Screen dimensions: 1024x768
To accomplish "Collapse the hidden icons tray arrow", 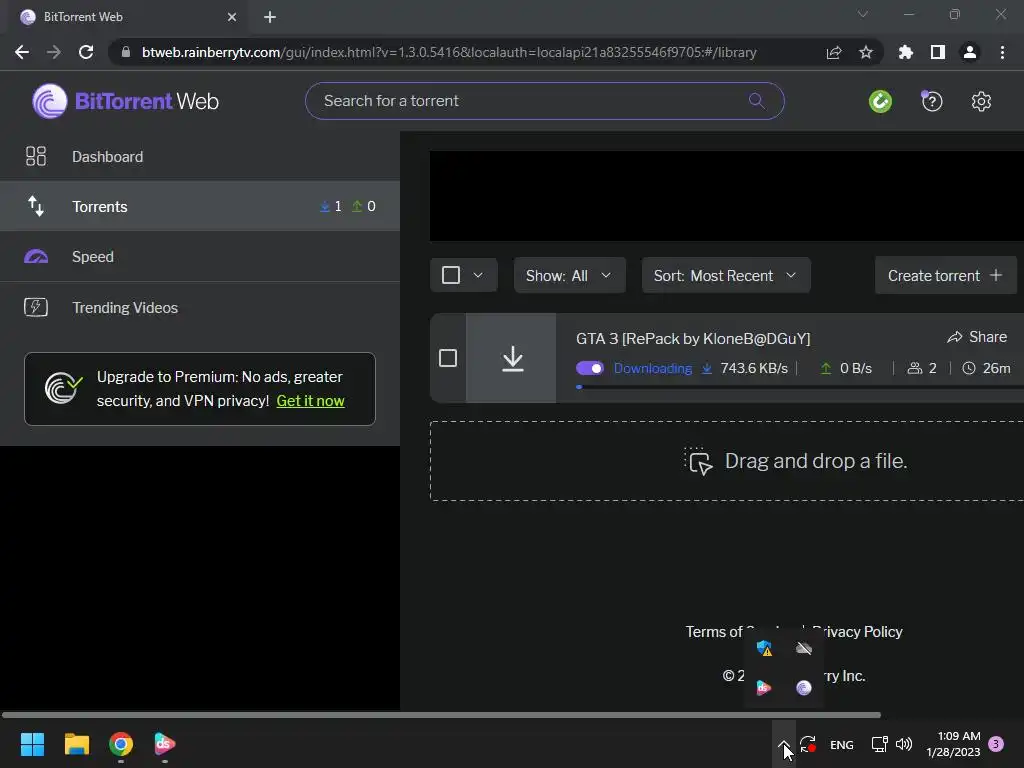I will click(x=784, y=744).
